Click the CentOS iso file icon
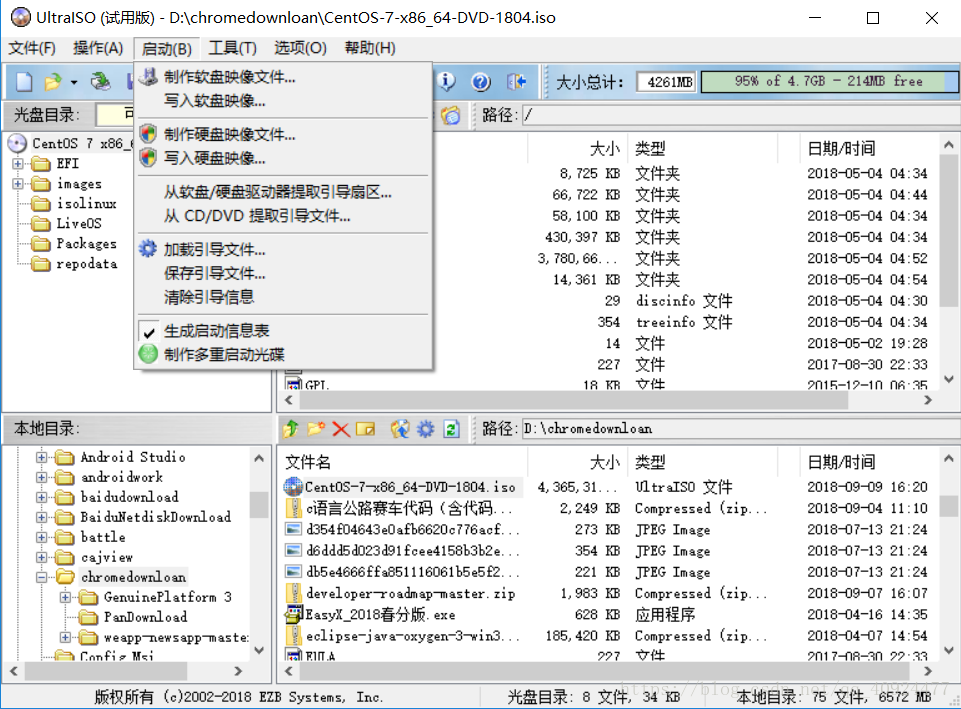The image size is (961, 709). pyautogui.click(x=293, y=487)
